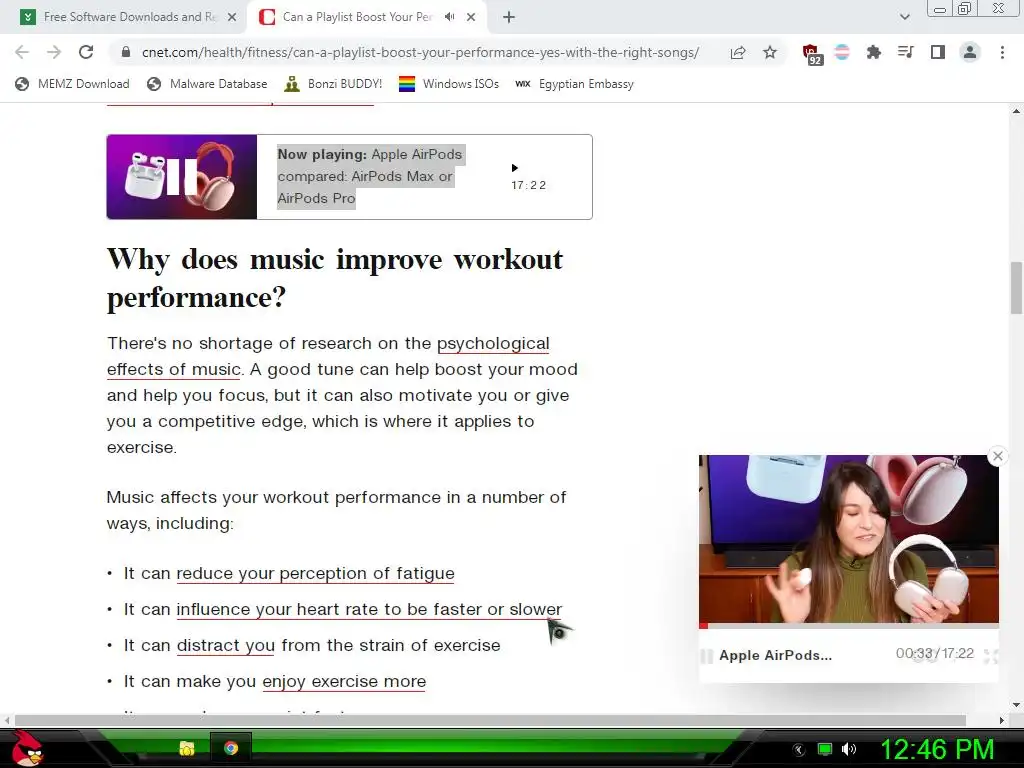Close the Can a Playlist Boost tab
The width and height of the screenshot is (1024, 768).
tap(471, 17)
